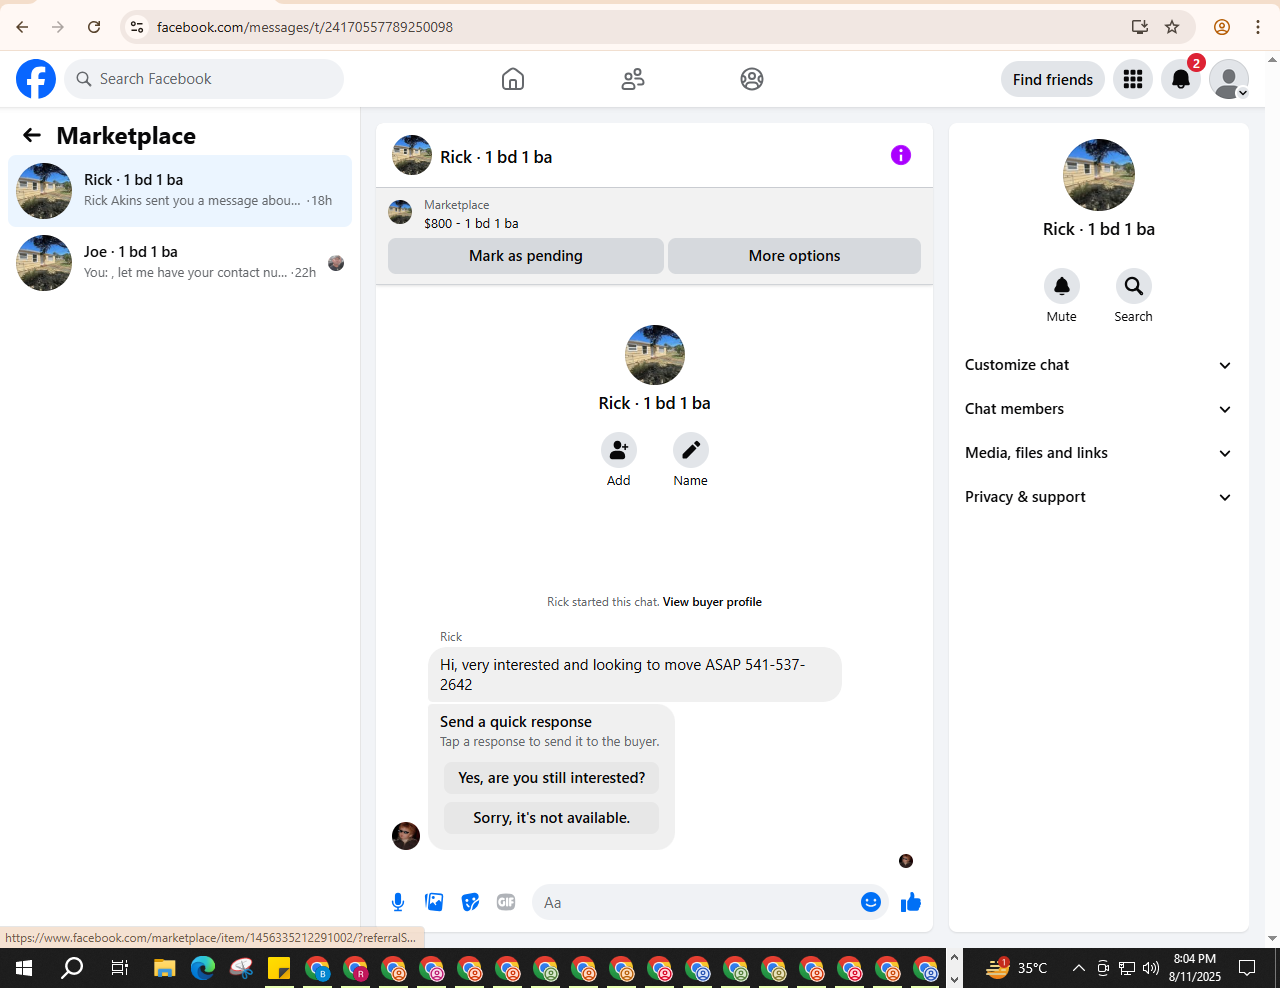The height and width of the screenshot is (988, 1280).
Task: Click browser address bar URL
Action: (305, 27)
